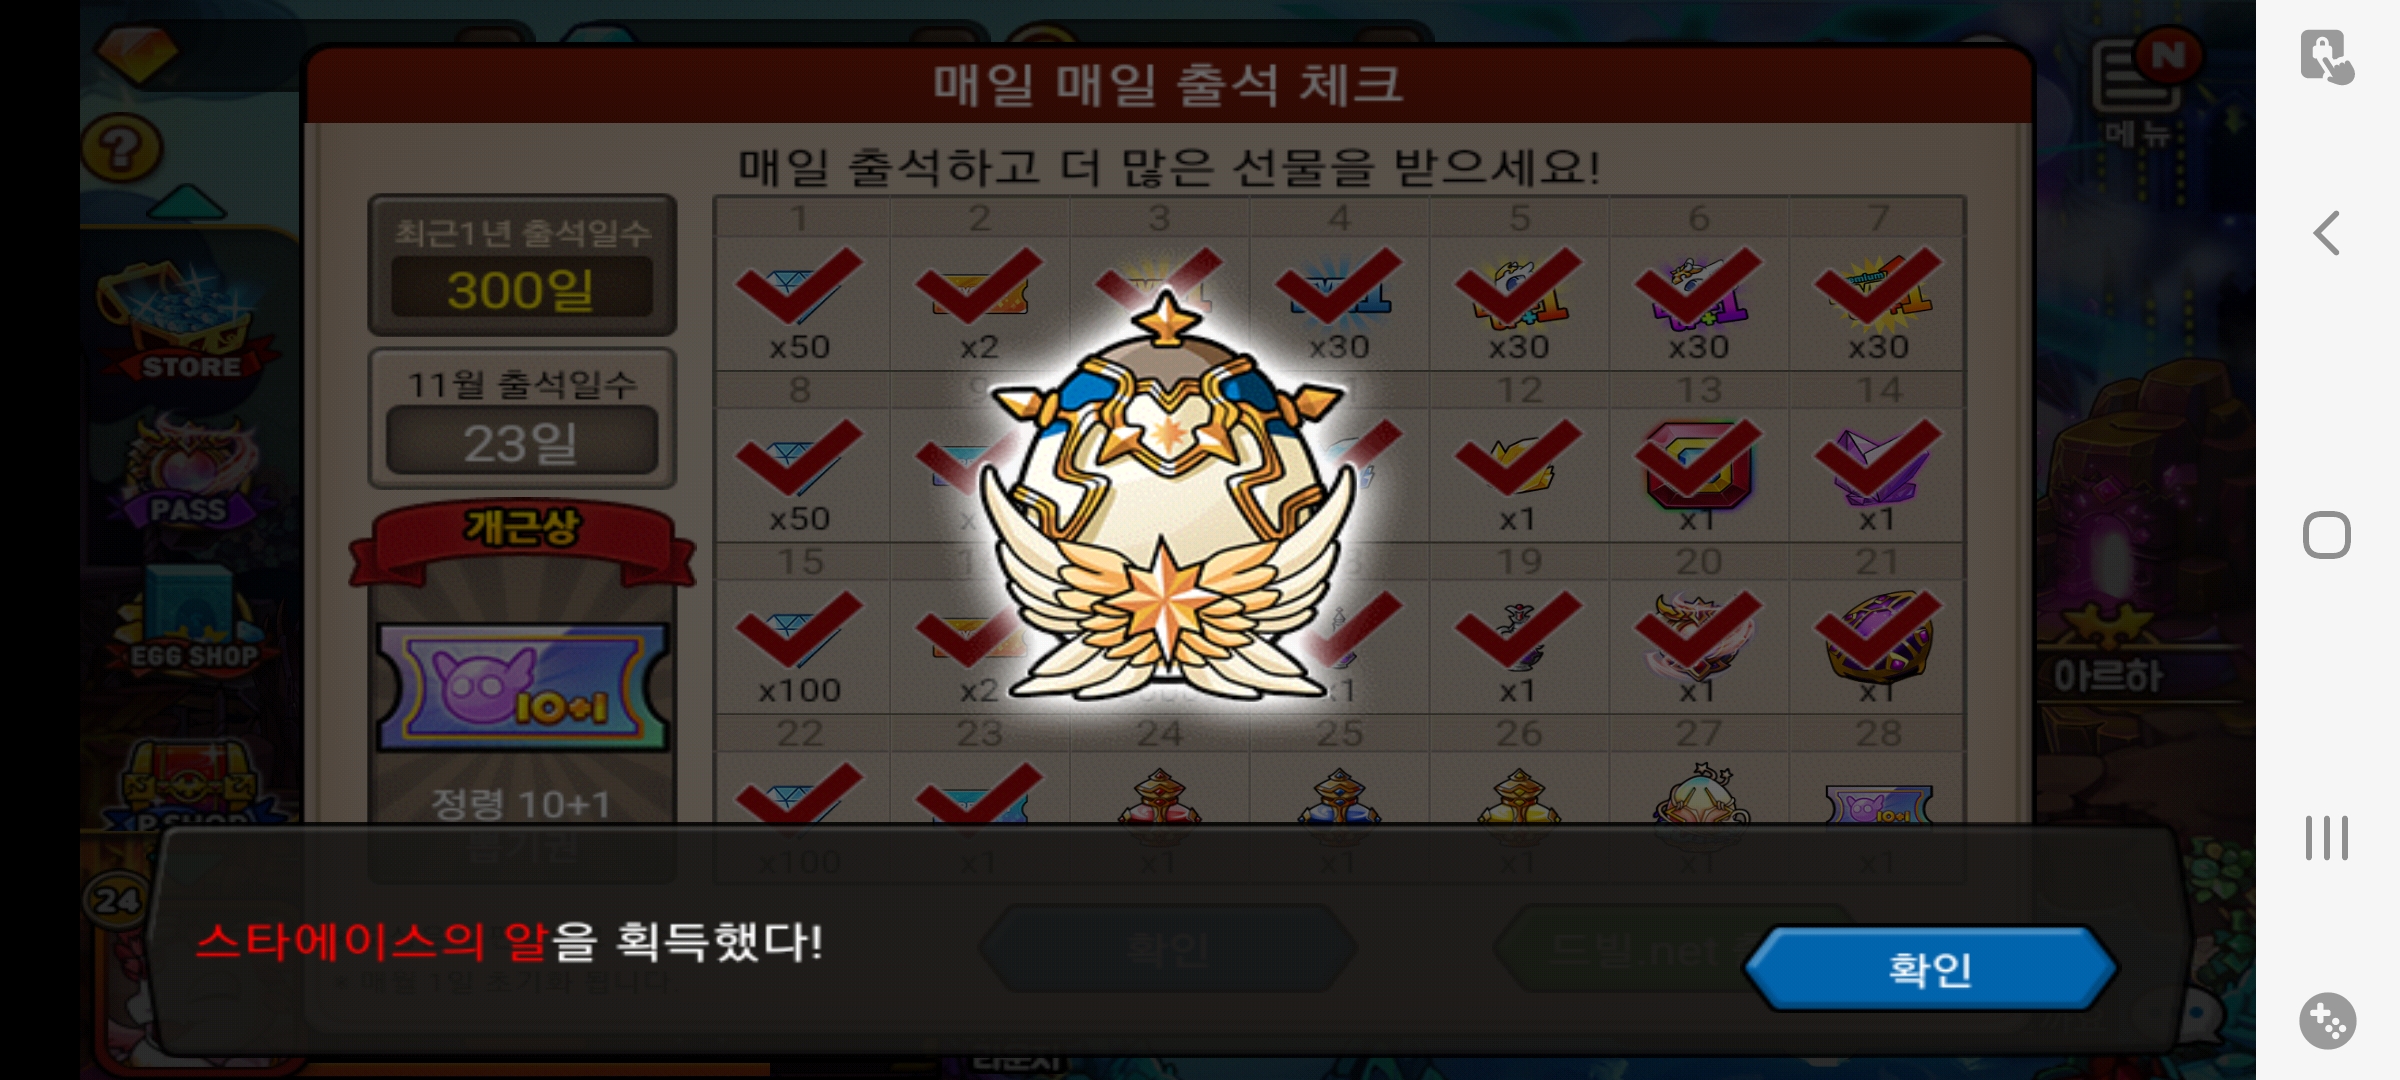Tap the orange gem icon at top left

[137, 52]
